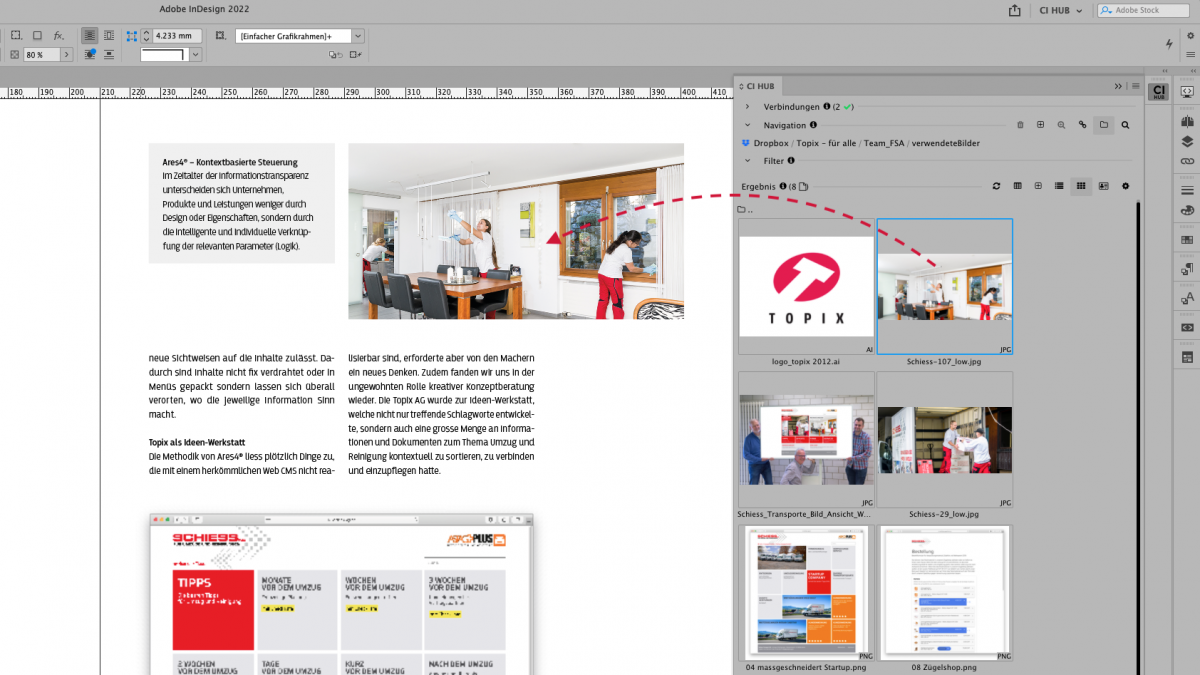Select the Schiess-107_low.jpg thumbnail

coord(944,285)
